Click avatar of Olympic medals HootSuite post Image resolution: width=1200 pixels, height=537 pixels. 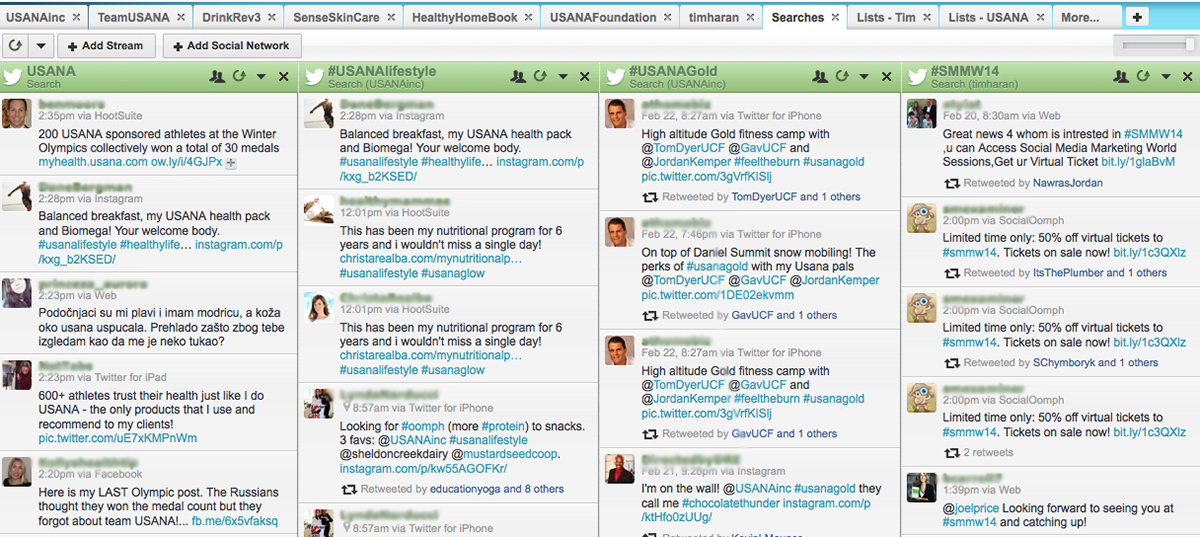pyautogui.click(x=17, y=113)
